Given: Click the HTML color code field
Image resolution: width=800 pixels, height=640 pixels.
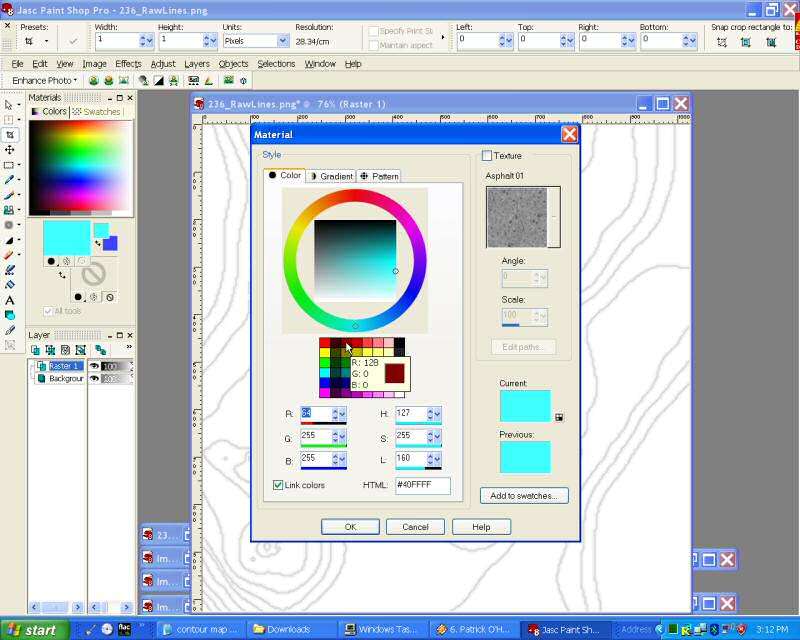Looking at the screenshot, I should pos(422,485).
